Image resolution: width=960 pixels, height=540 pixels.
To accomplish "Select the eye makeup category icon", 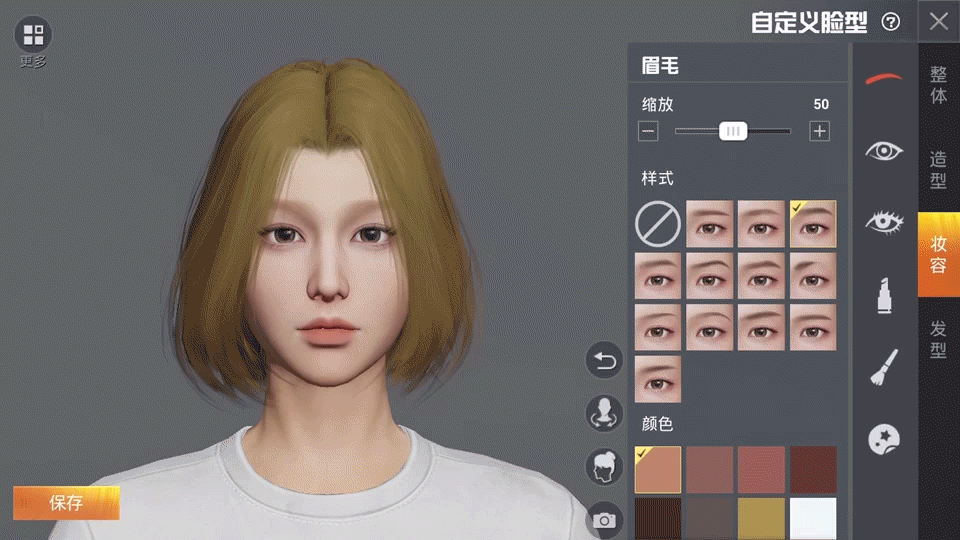I will coord(884,151).
